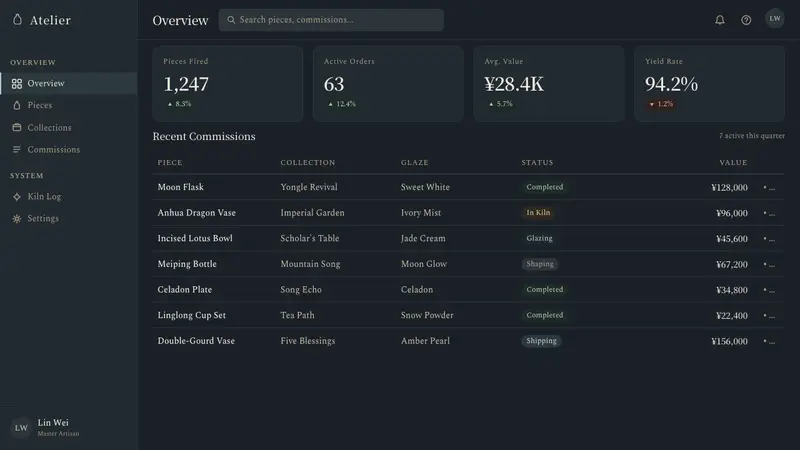The height and width of the screenshot is (450, 800).
Task: Focus the search pieces, commissions field
Action: click(x=331, y=20)
